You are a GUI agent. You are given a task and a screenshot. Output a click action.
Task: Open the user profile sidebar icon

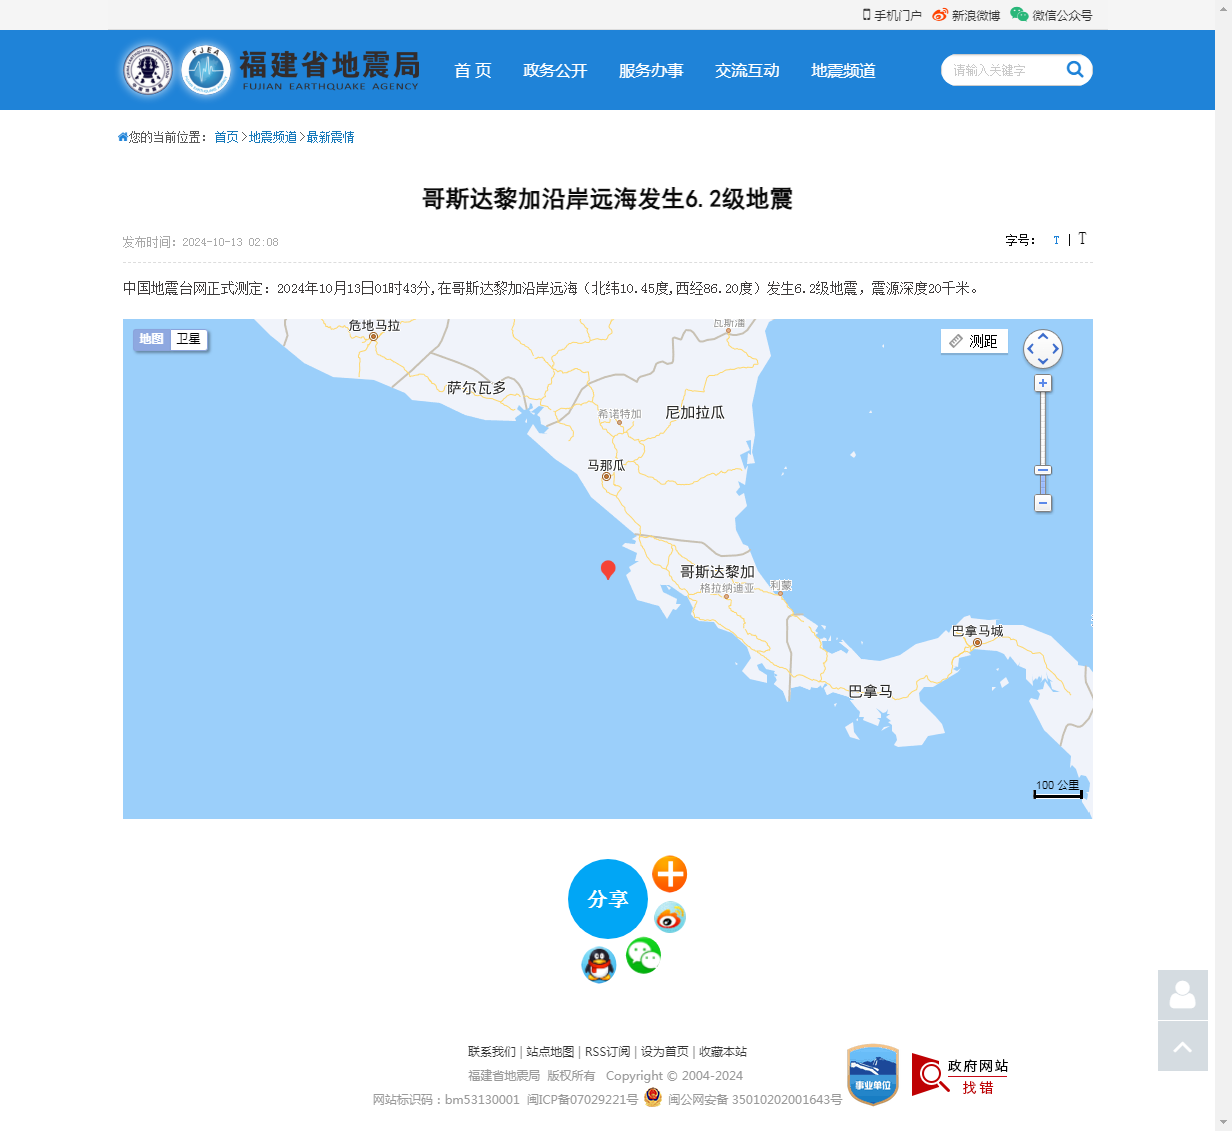(1182, 995)
